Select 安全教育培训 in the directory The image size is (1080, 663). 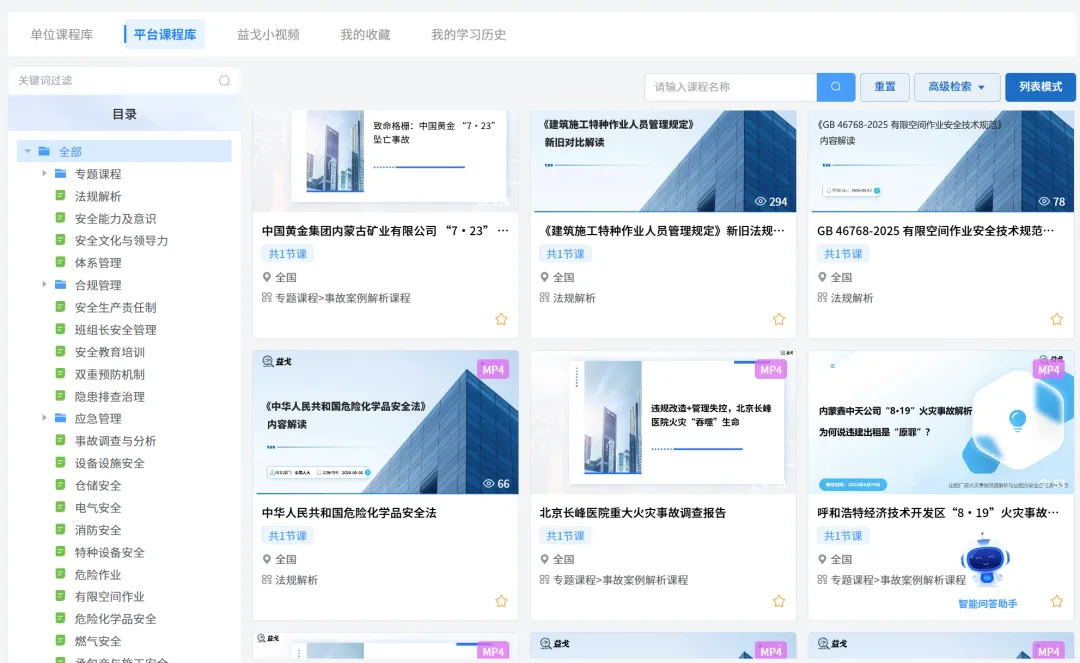coord(110,352)
